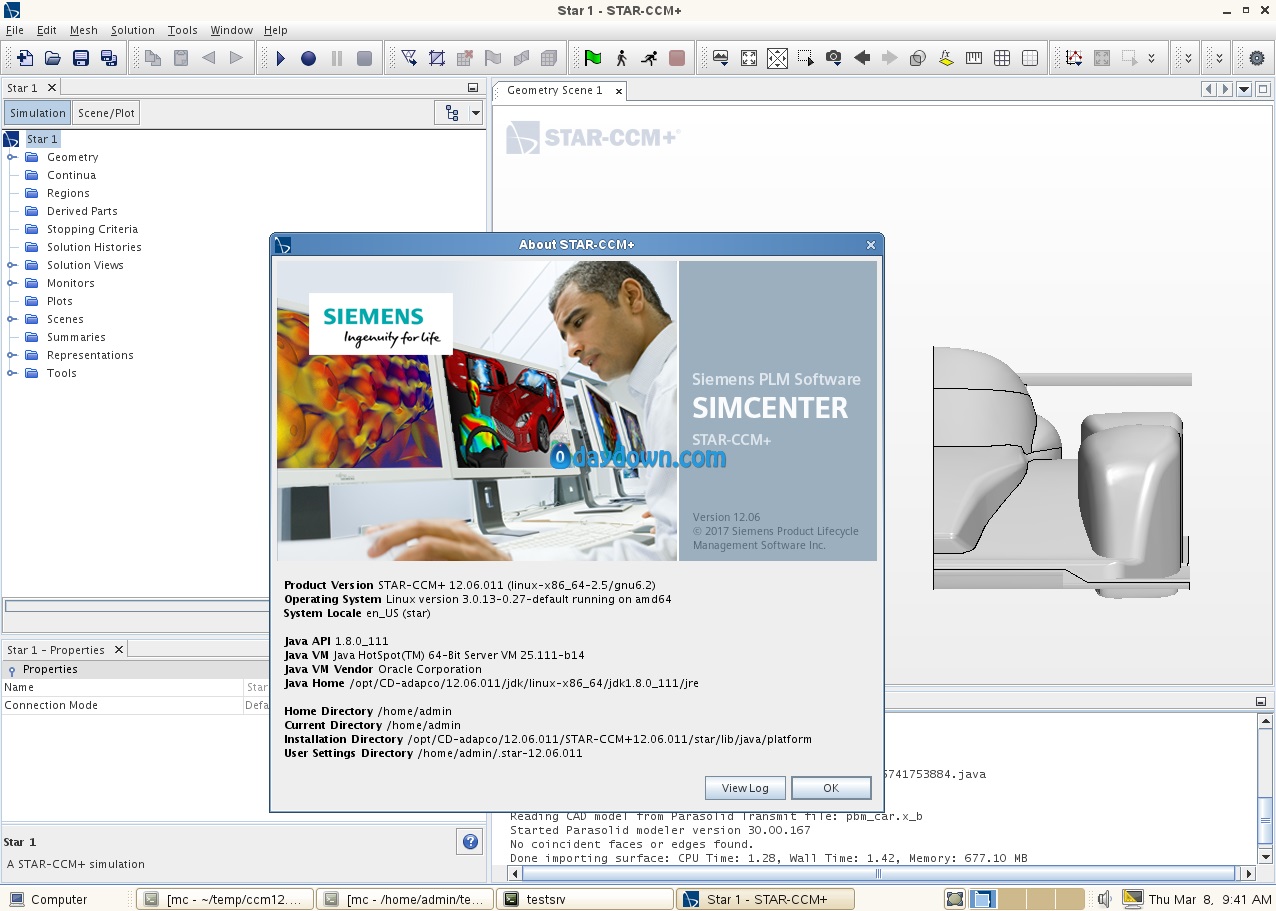This screenshot has height=911, width=1276.
Task: Click the blue circle Step icon
Action: click(x=309, y=58)
